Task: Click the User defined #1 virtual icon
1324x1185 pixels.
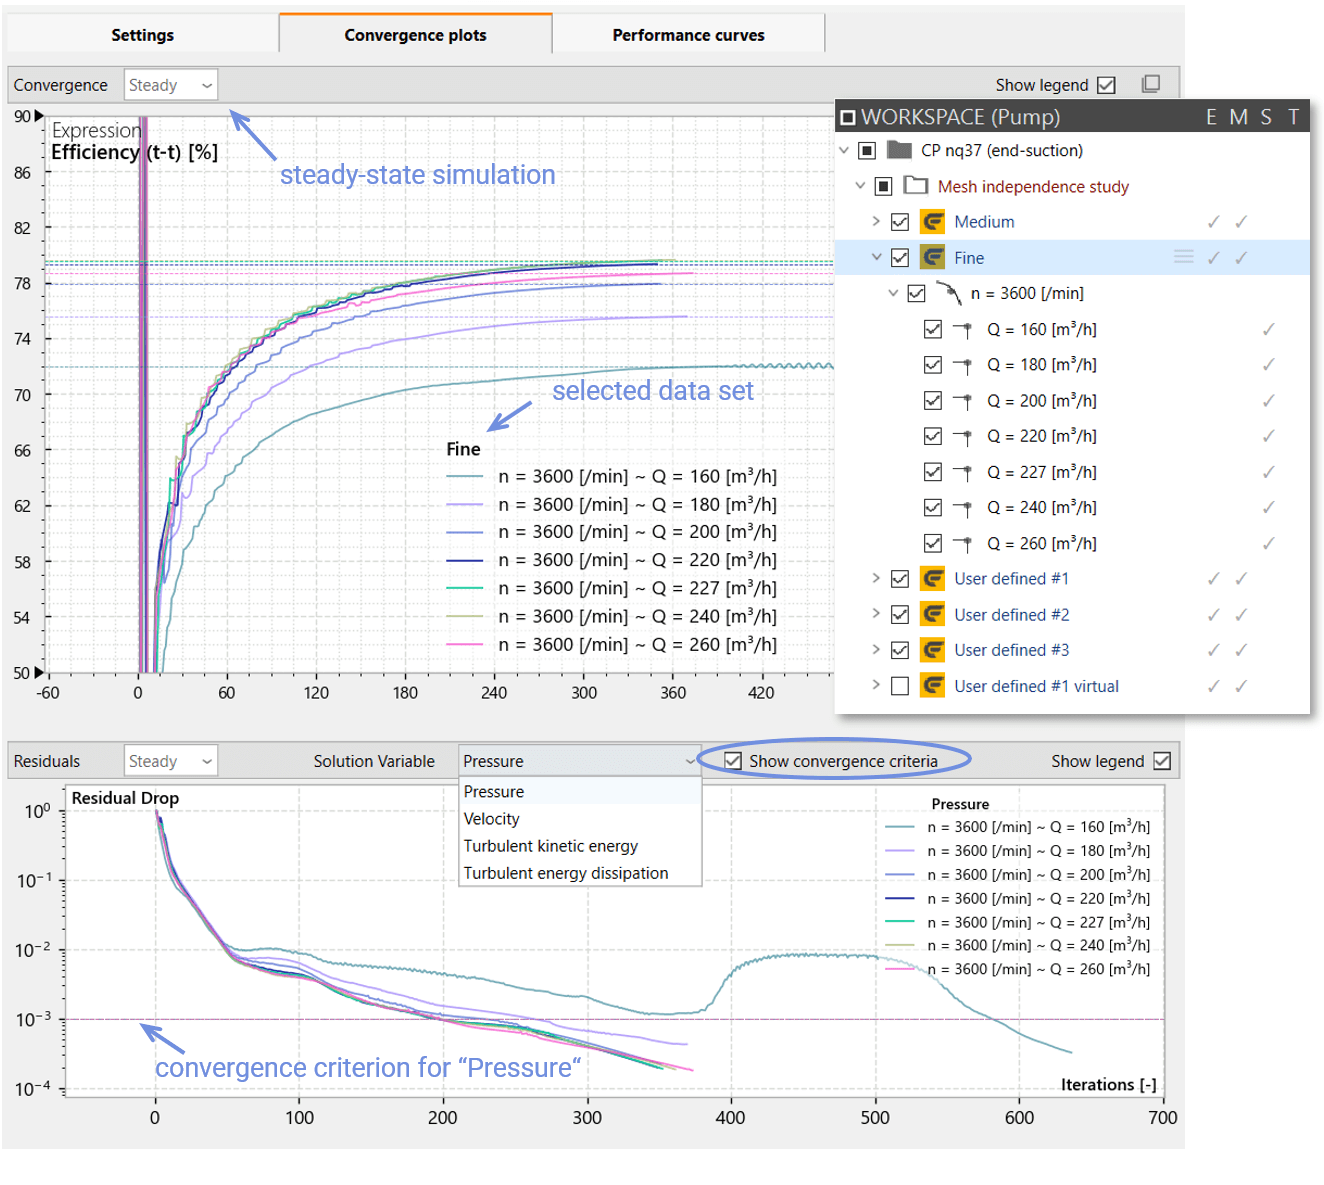Action: [x=932, y=686]
